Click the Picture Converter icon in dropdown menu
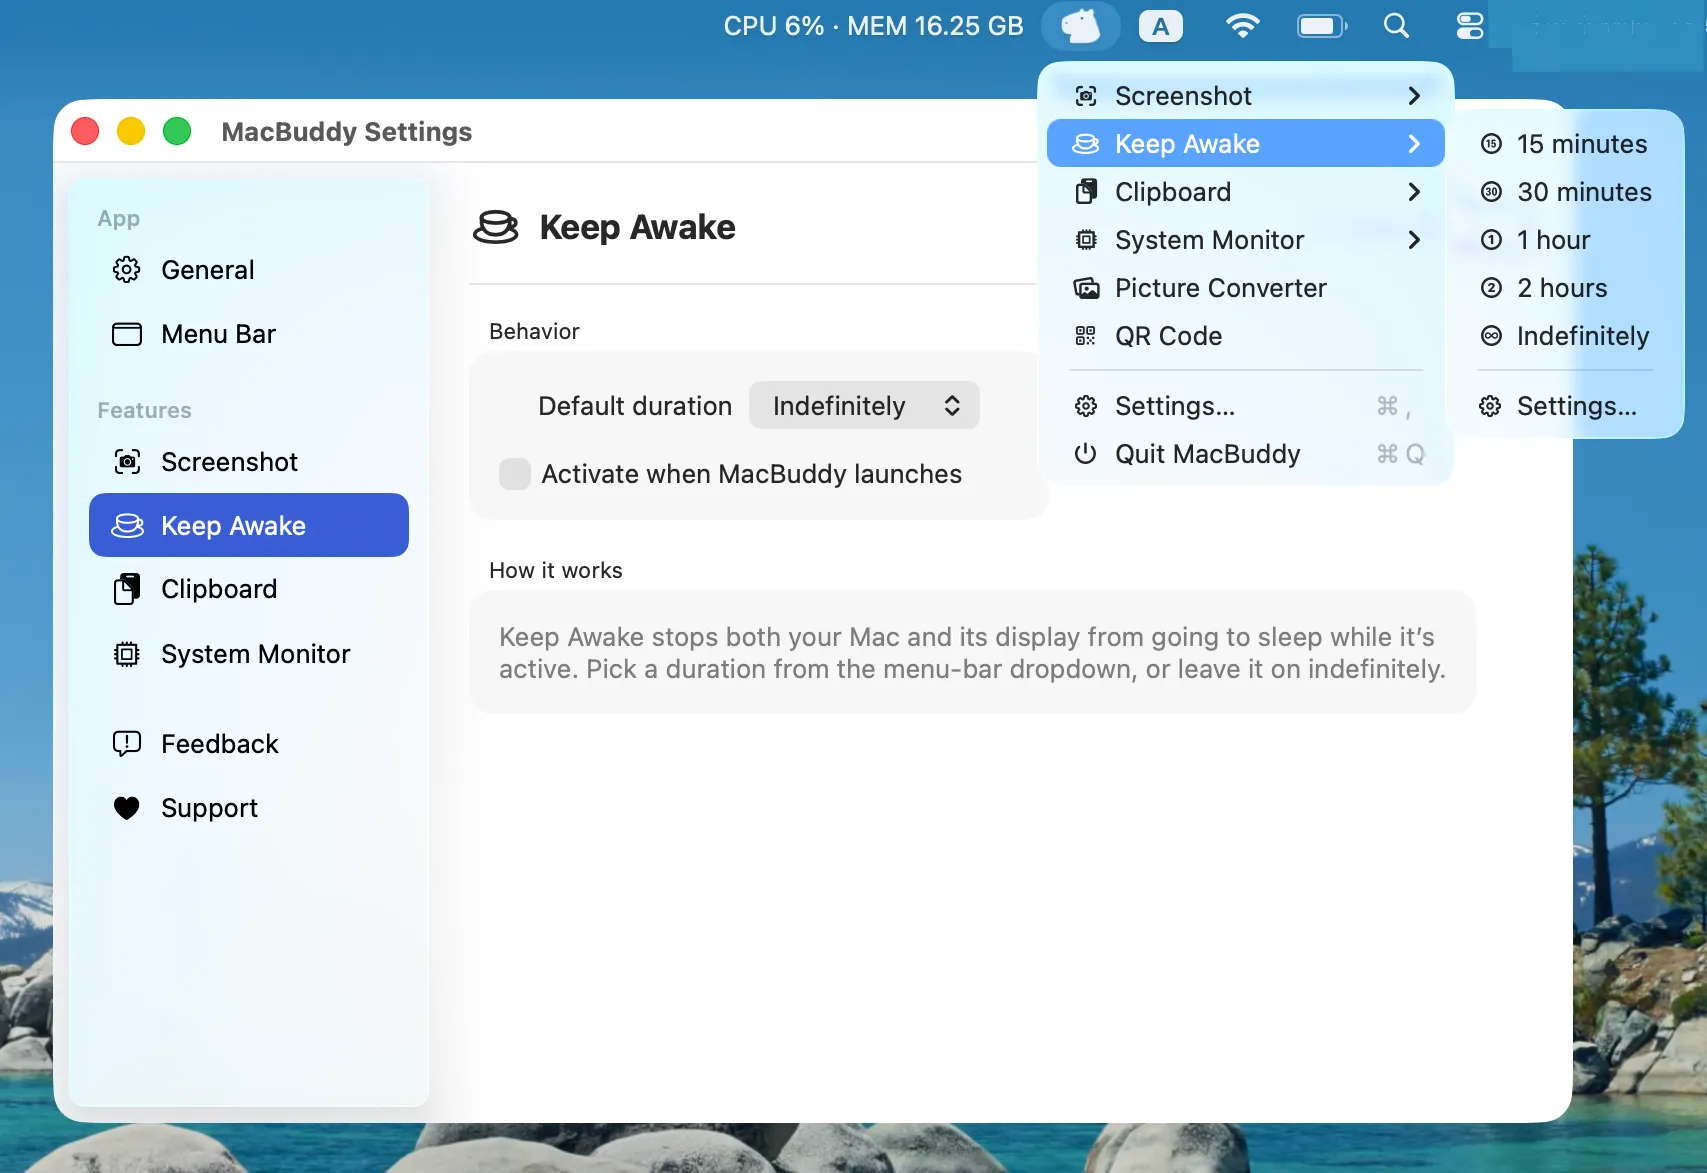 point(1086,288)
